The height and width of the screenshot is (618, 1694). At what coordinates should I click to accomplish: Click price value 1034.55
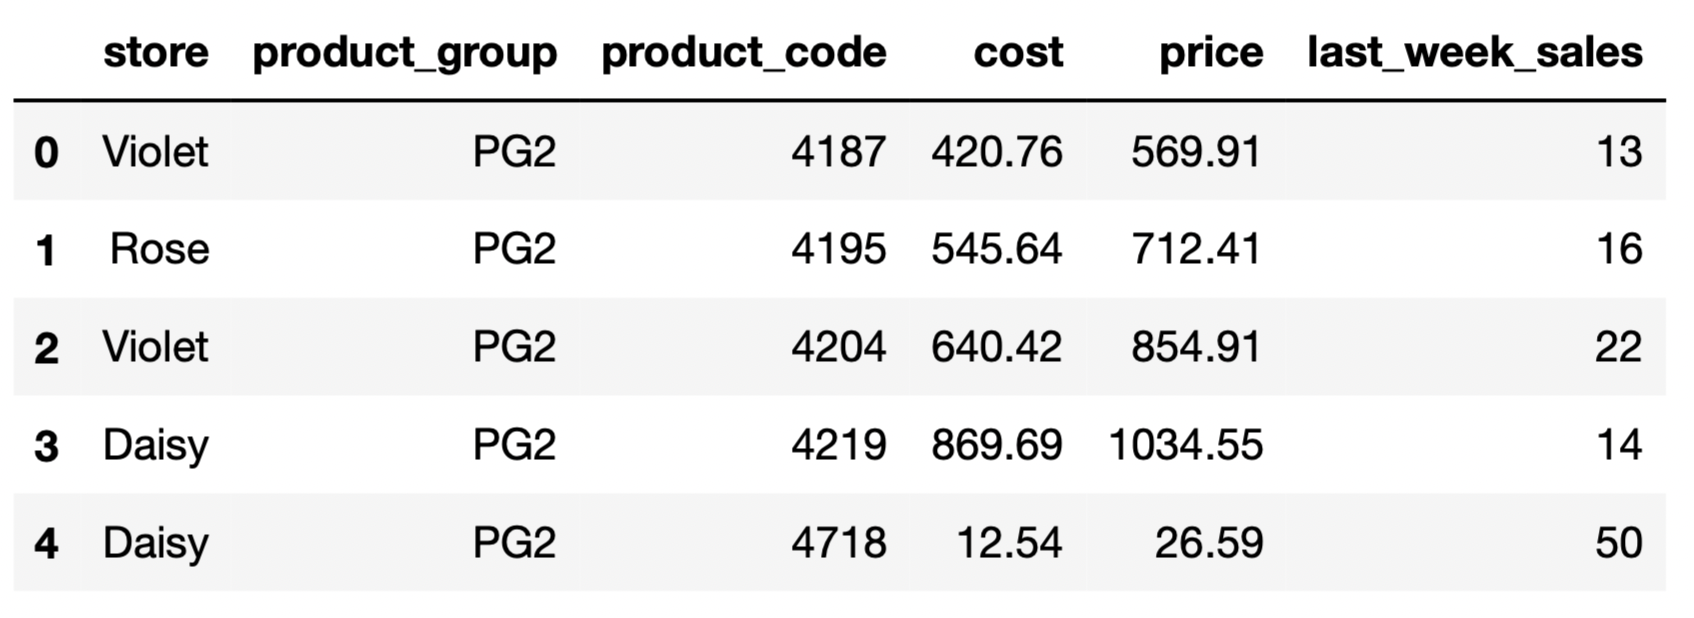click(1185, 445)
